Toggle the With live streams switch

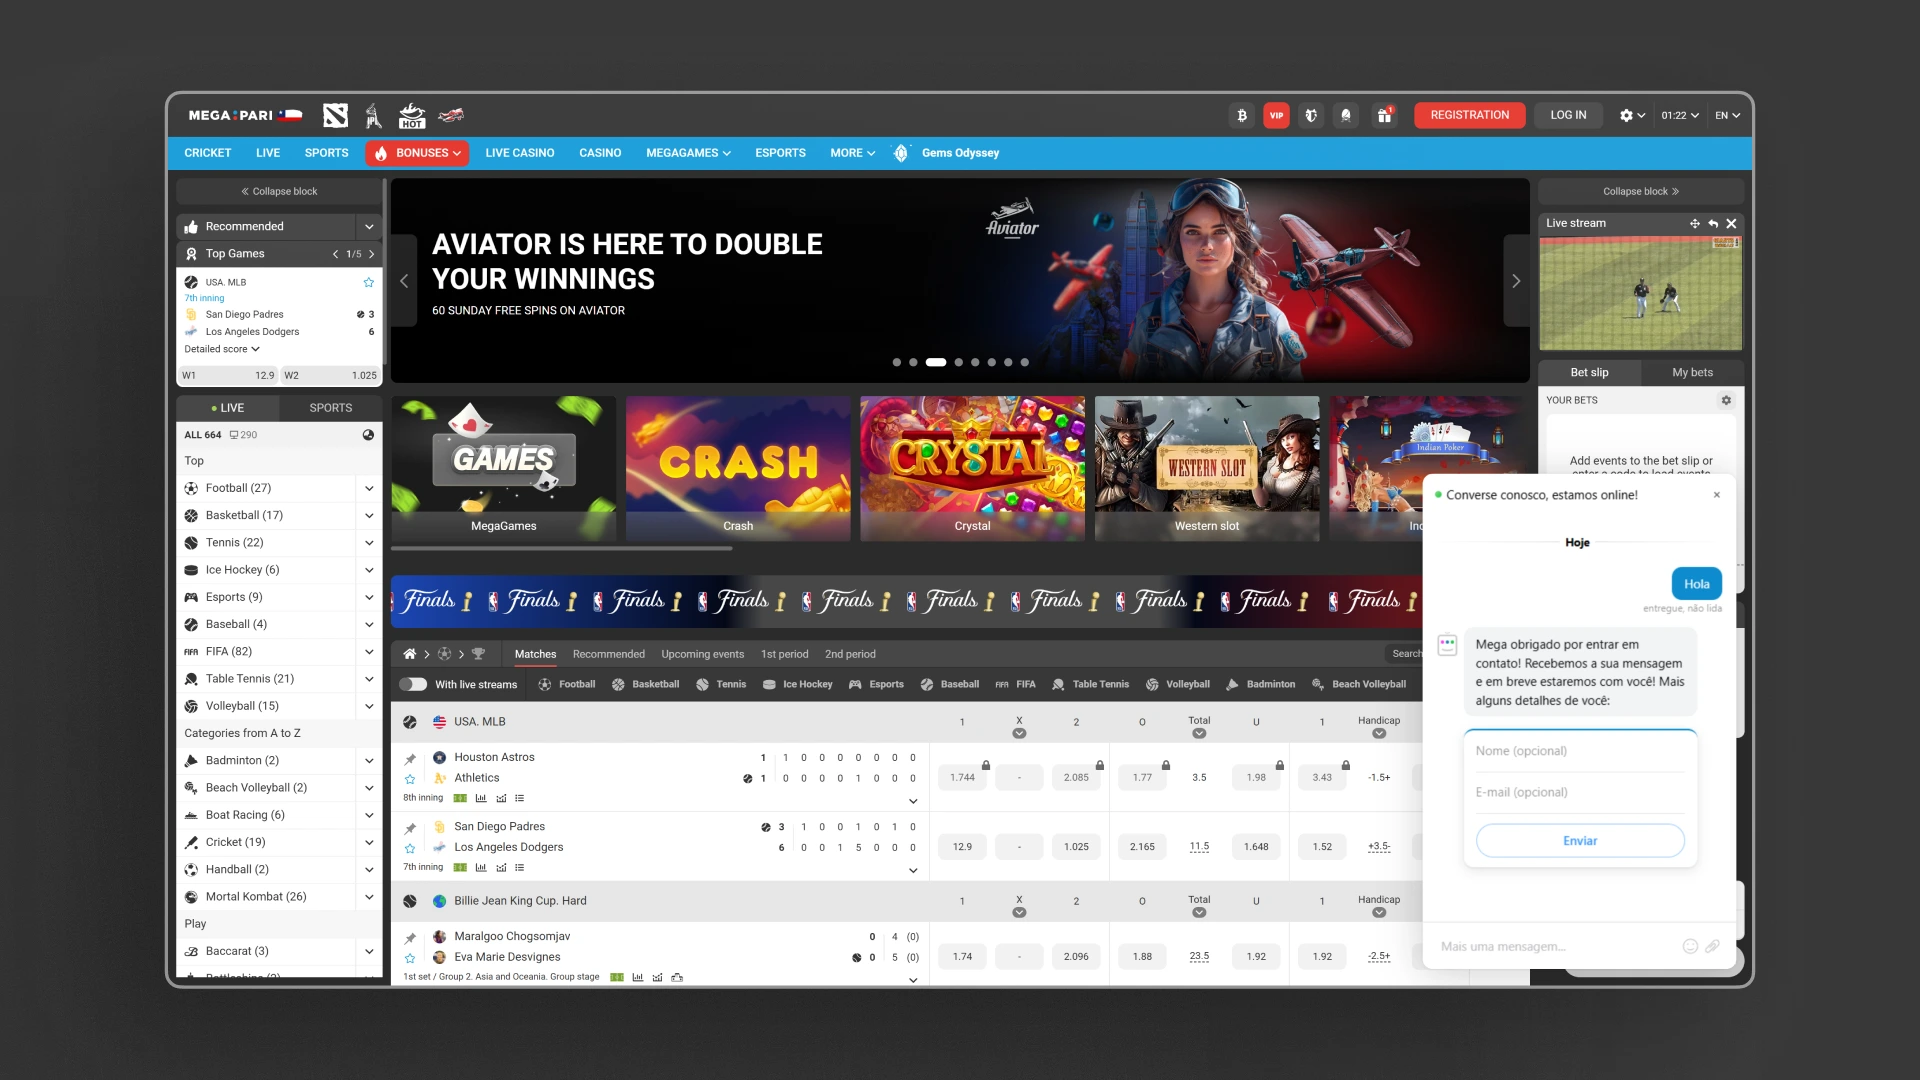(x=413, y=684)
